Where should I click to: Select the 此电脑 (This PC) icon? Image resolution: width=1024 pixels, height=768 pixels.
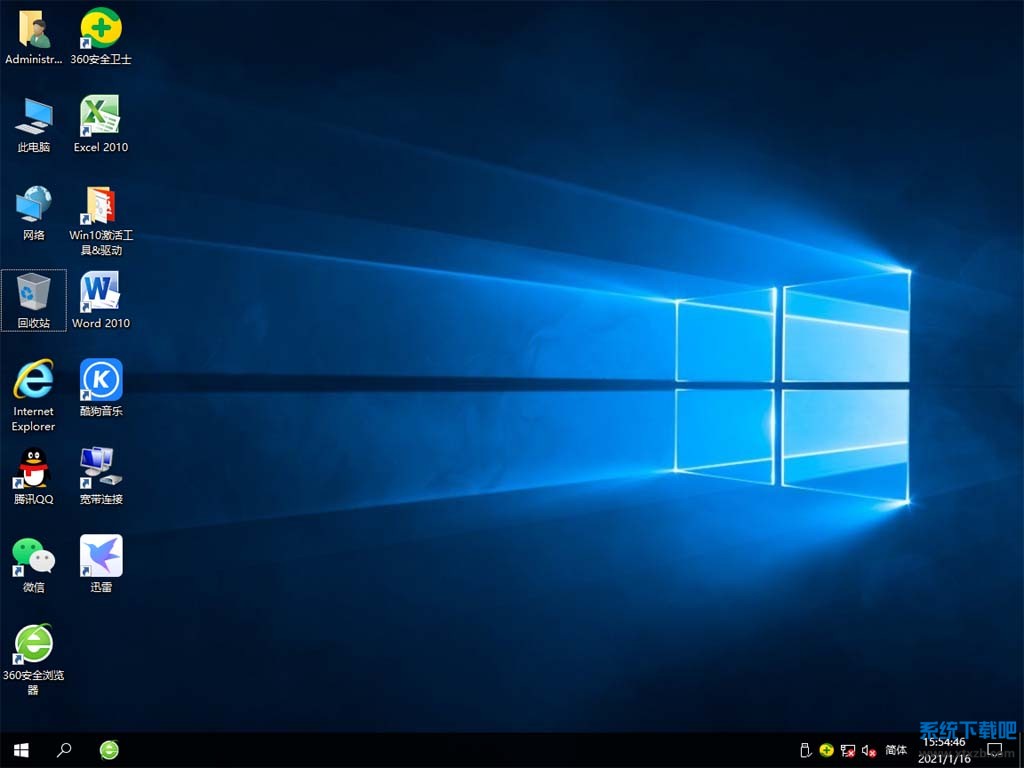coord(33,117)
